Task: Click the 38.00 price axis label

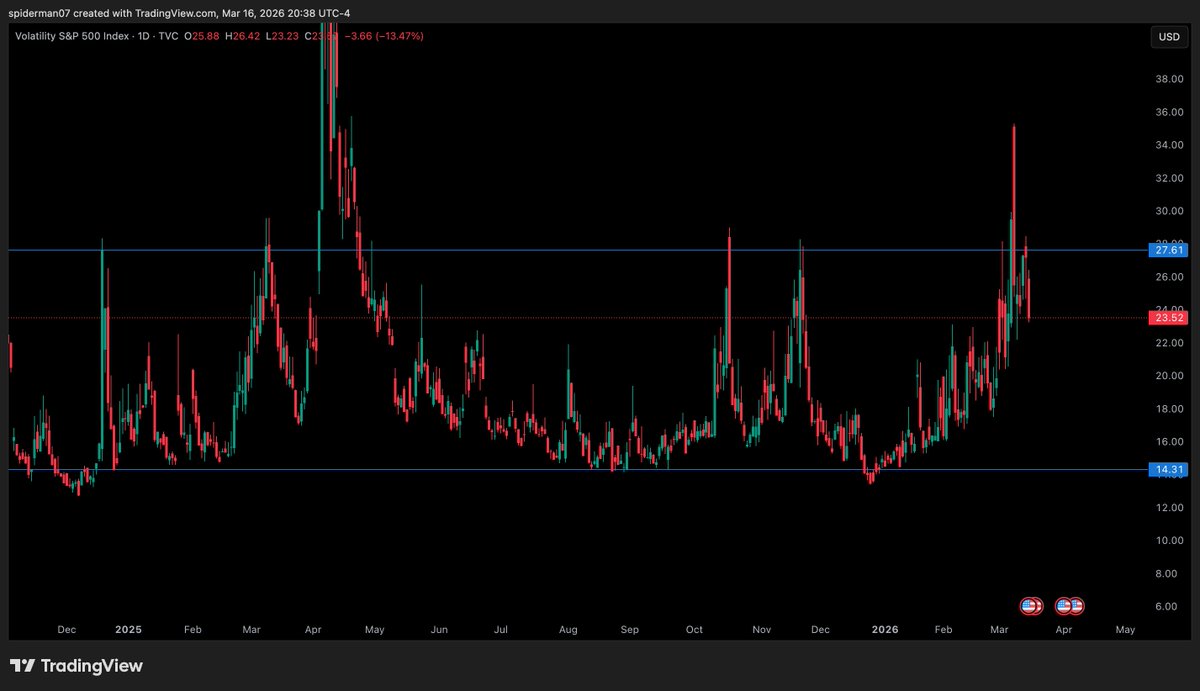Action: tap(1169, 79)
